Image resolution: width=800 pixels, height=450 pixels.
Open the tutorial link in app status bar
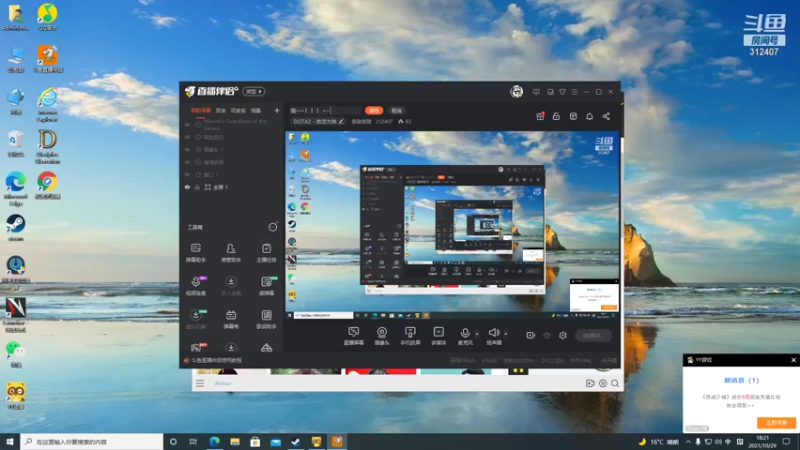(216, 360)
